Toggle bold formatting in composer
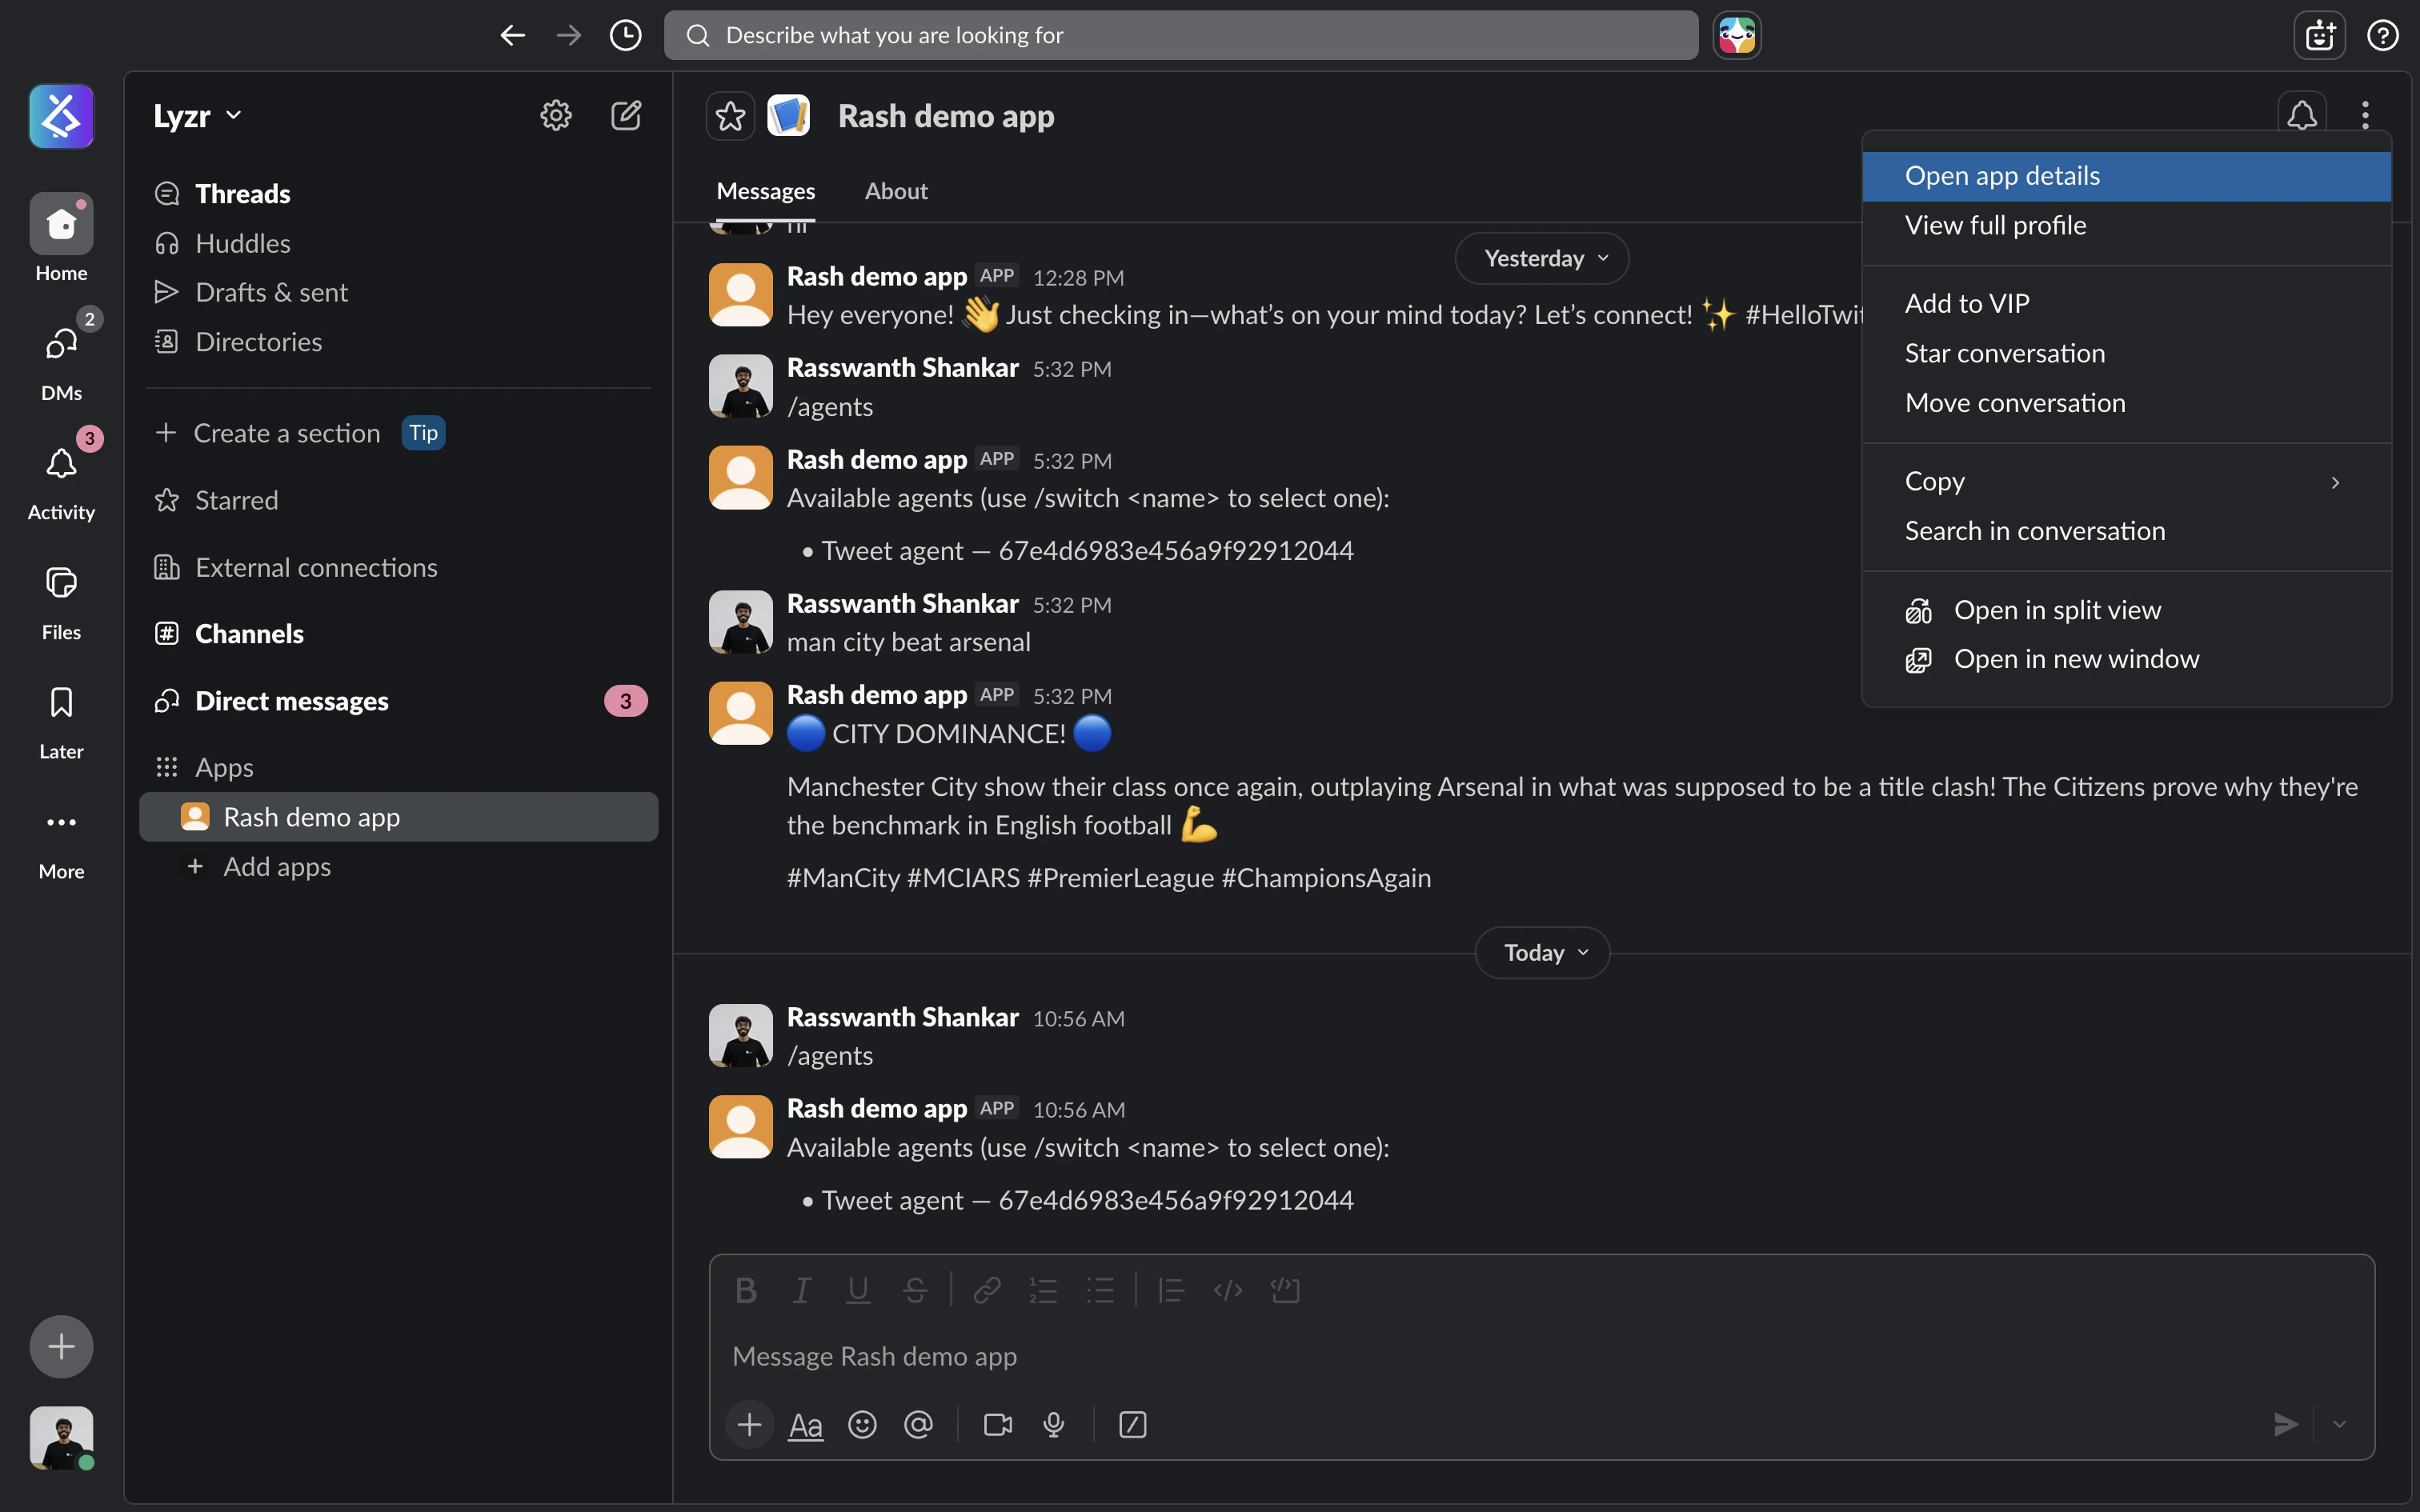The image size is (2420, 1512). pos(746,1290)
